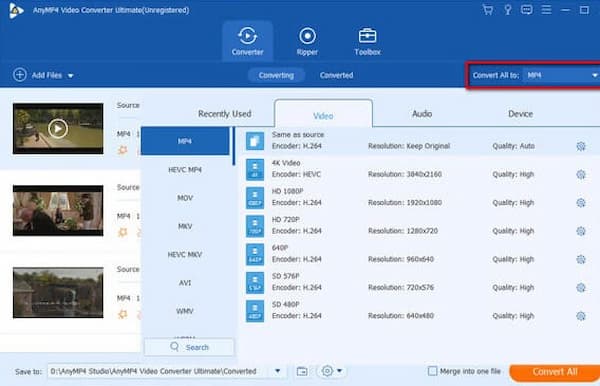Open the hamburger menu icon
Screen dimensions: 600x386
pos(546,10)
